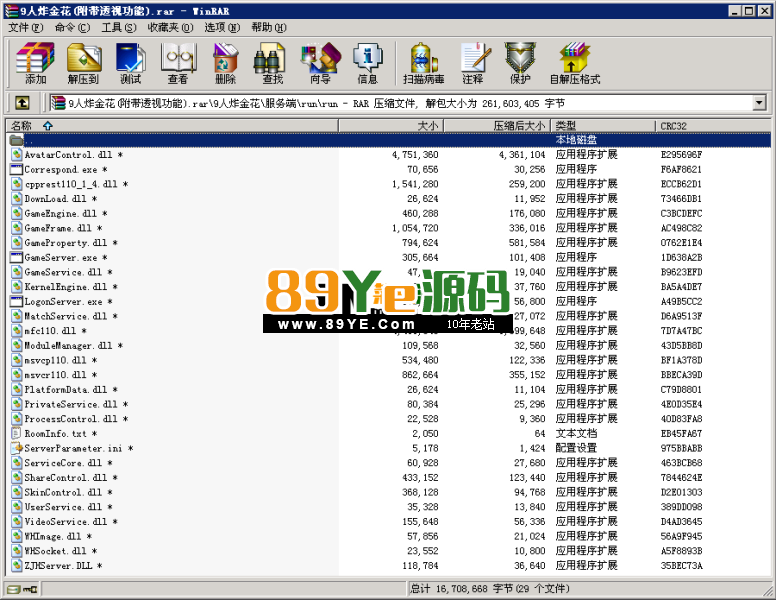The image size is (776, 600).
Task: Select the Test (测试) archive icon
Action: click(x=131, y=64)
